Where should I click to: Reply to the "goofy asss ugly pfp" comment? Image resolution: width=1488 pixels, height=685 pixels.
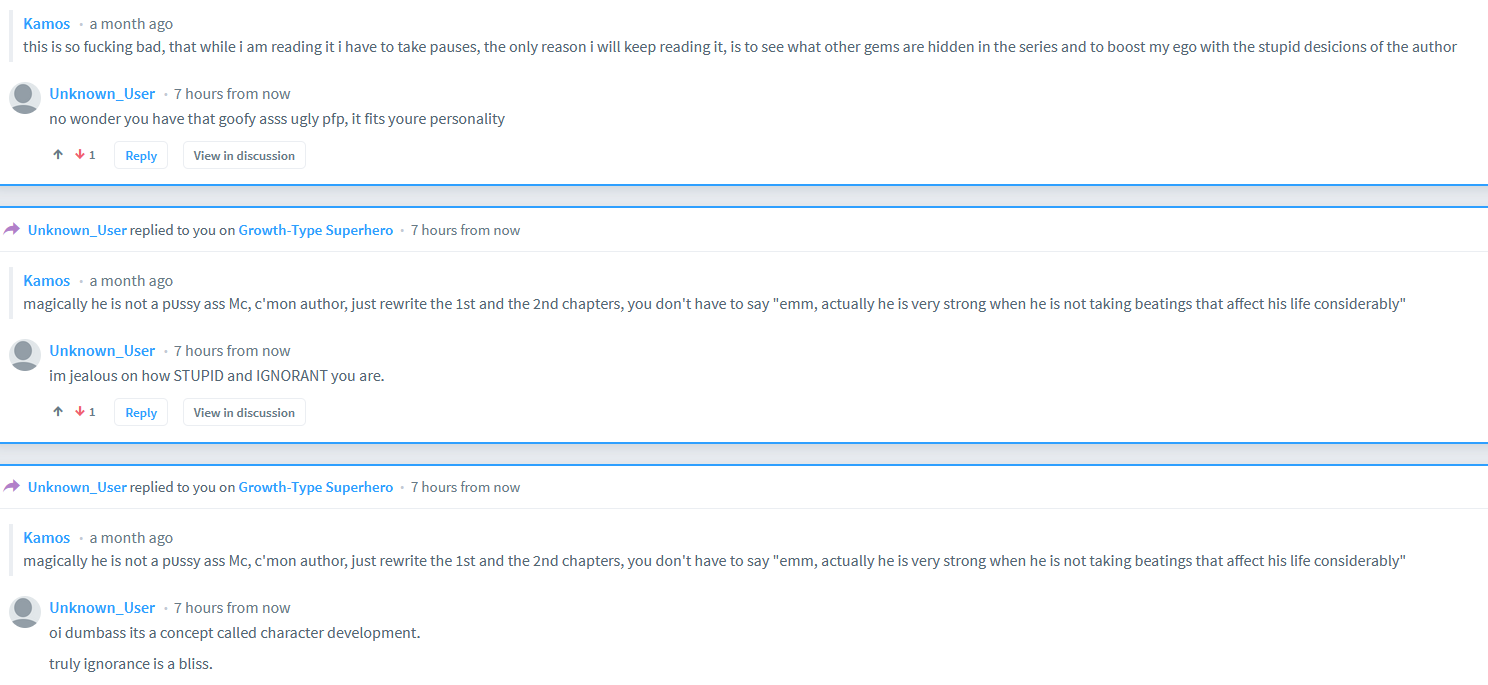pyautogui.click(x=141, y=155)
